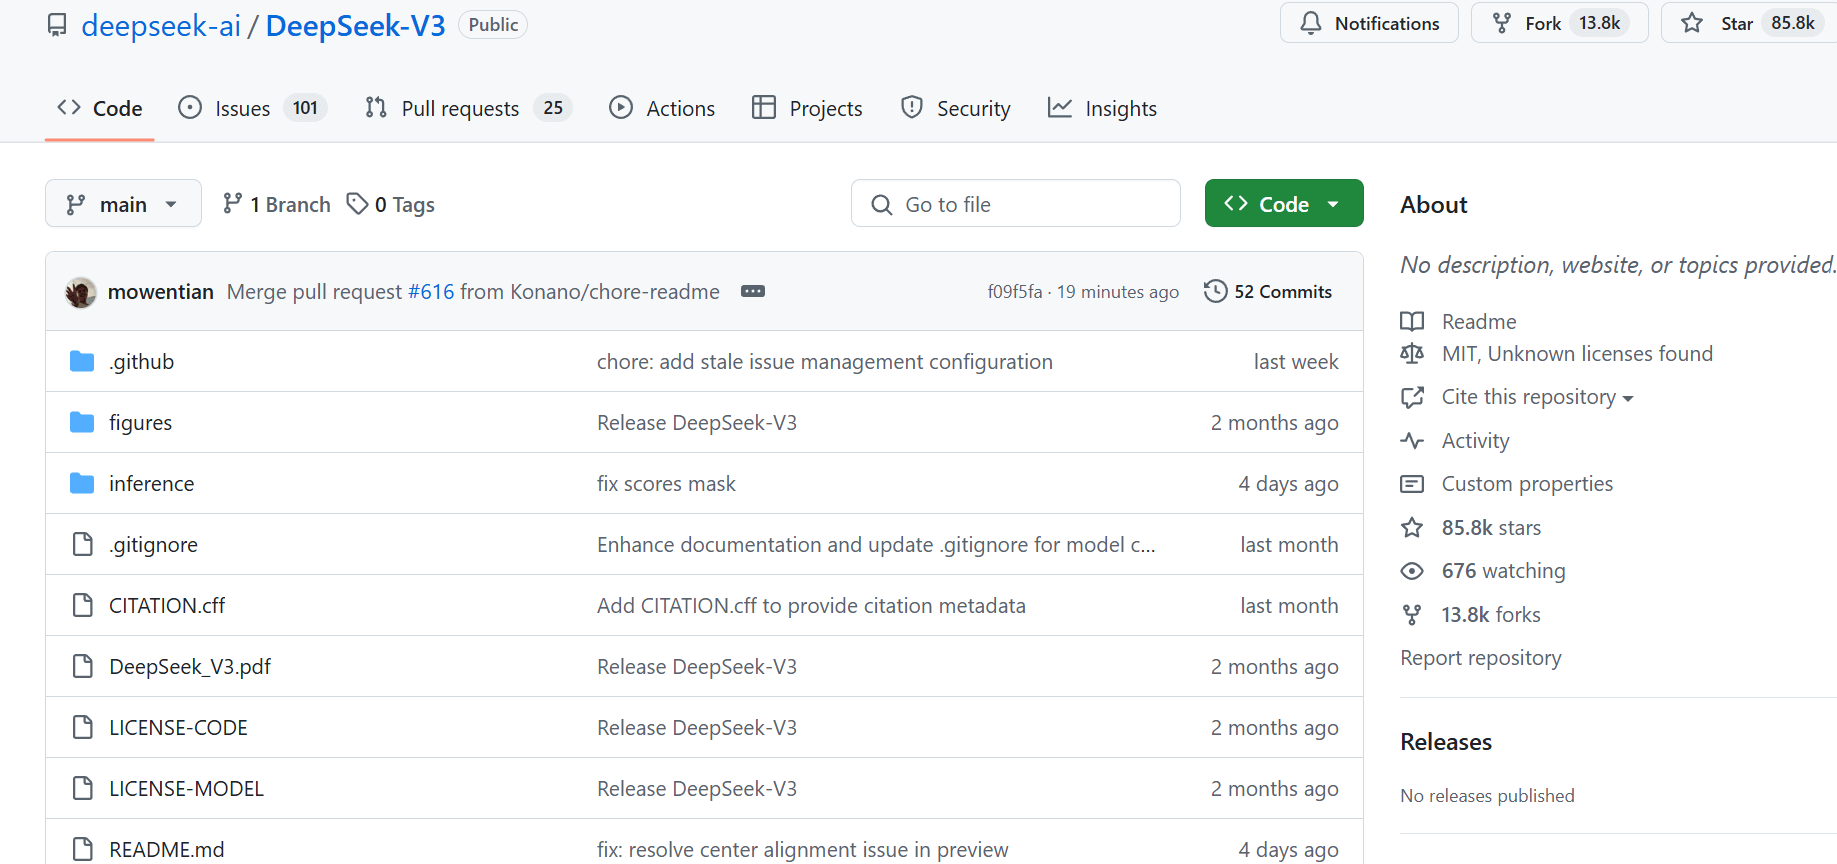Viewport: 1837px width, 864px height.
Task: Open the main branch dropdown
Action: 123,203
